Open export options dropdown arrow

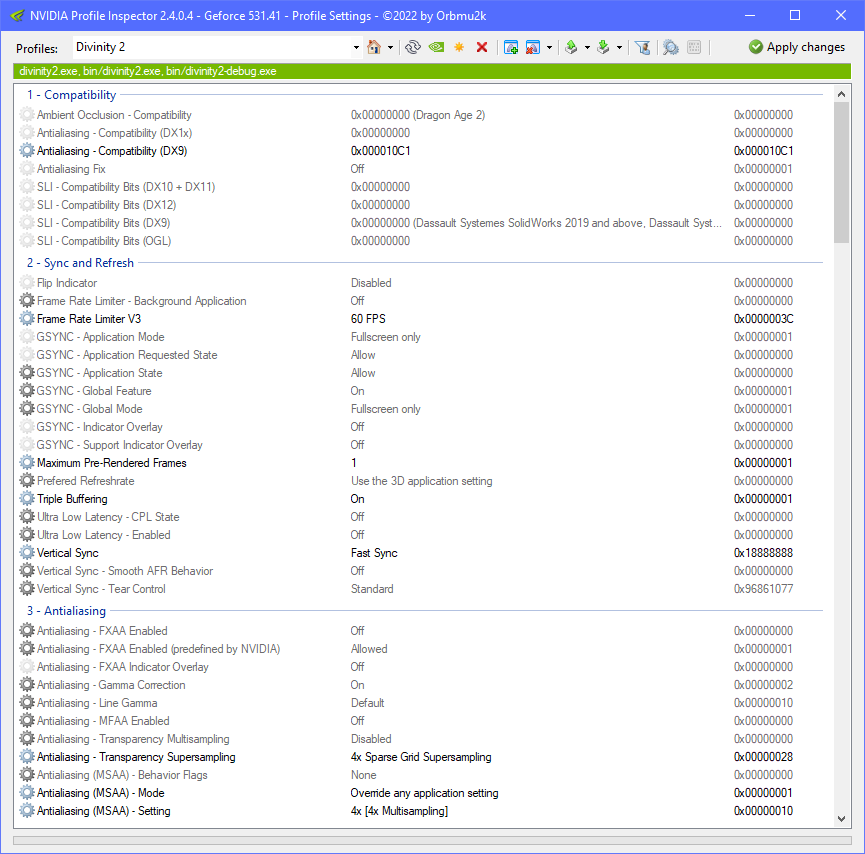(x=588, y=47)
